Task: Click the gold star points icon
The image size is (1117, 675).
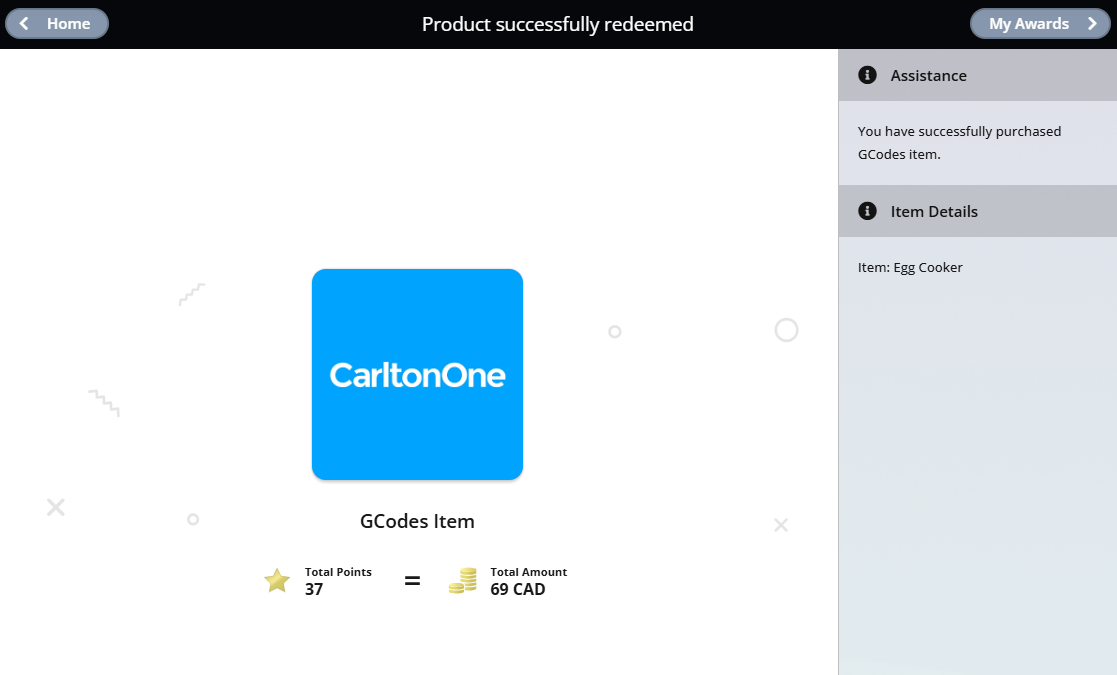Action: tap(277, 580)
